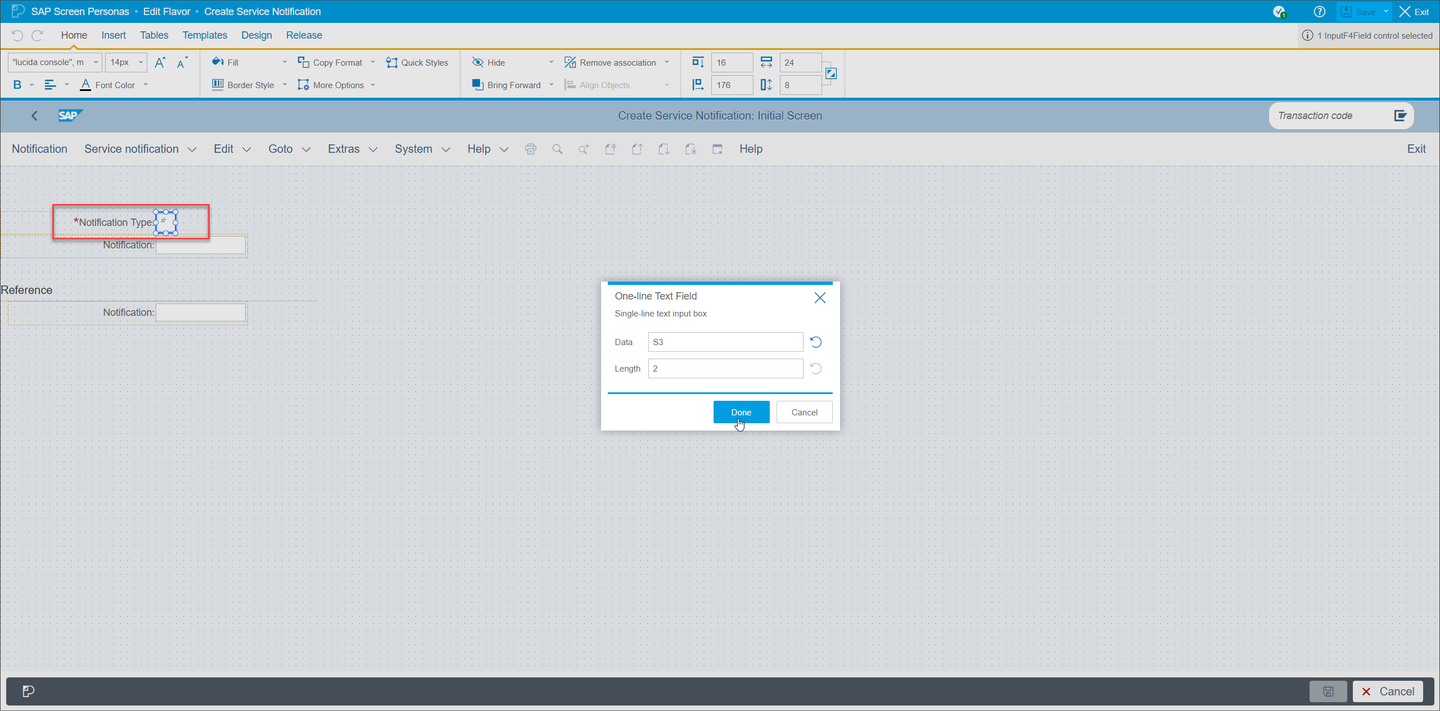Click the lock aspect ratio icon
Screen dimensions: 1440x711
[830, 73]
